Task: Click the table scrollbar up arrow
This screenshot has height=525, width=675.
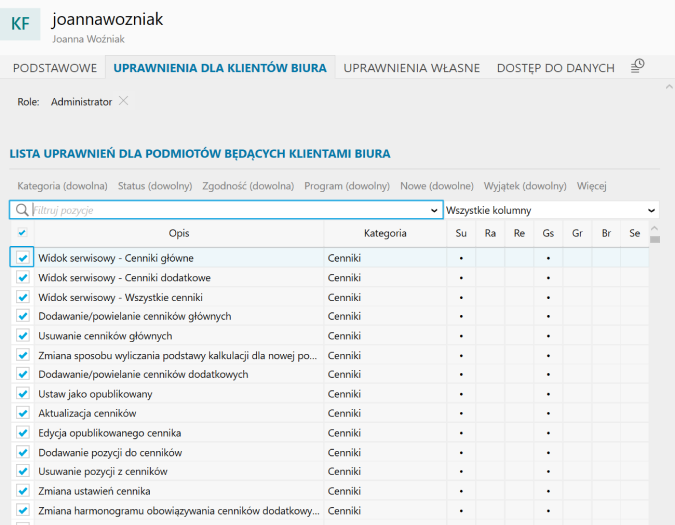Action: click(655, 229)
